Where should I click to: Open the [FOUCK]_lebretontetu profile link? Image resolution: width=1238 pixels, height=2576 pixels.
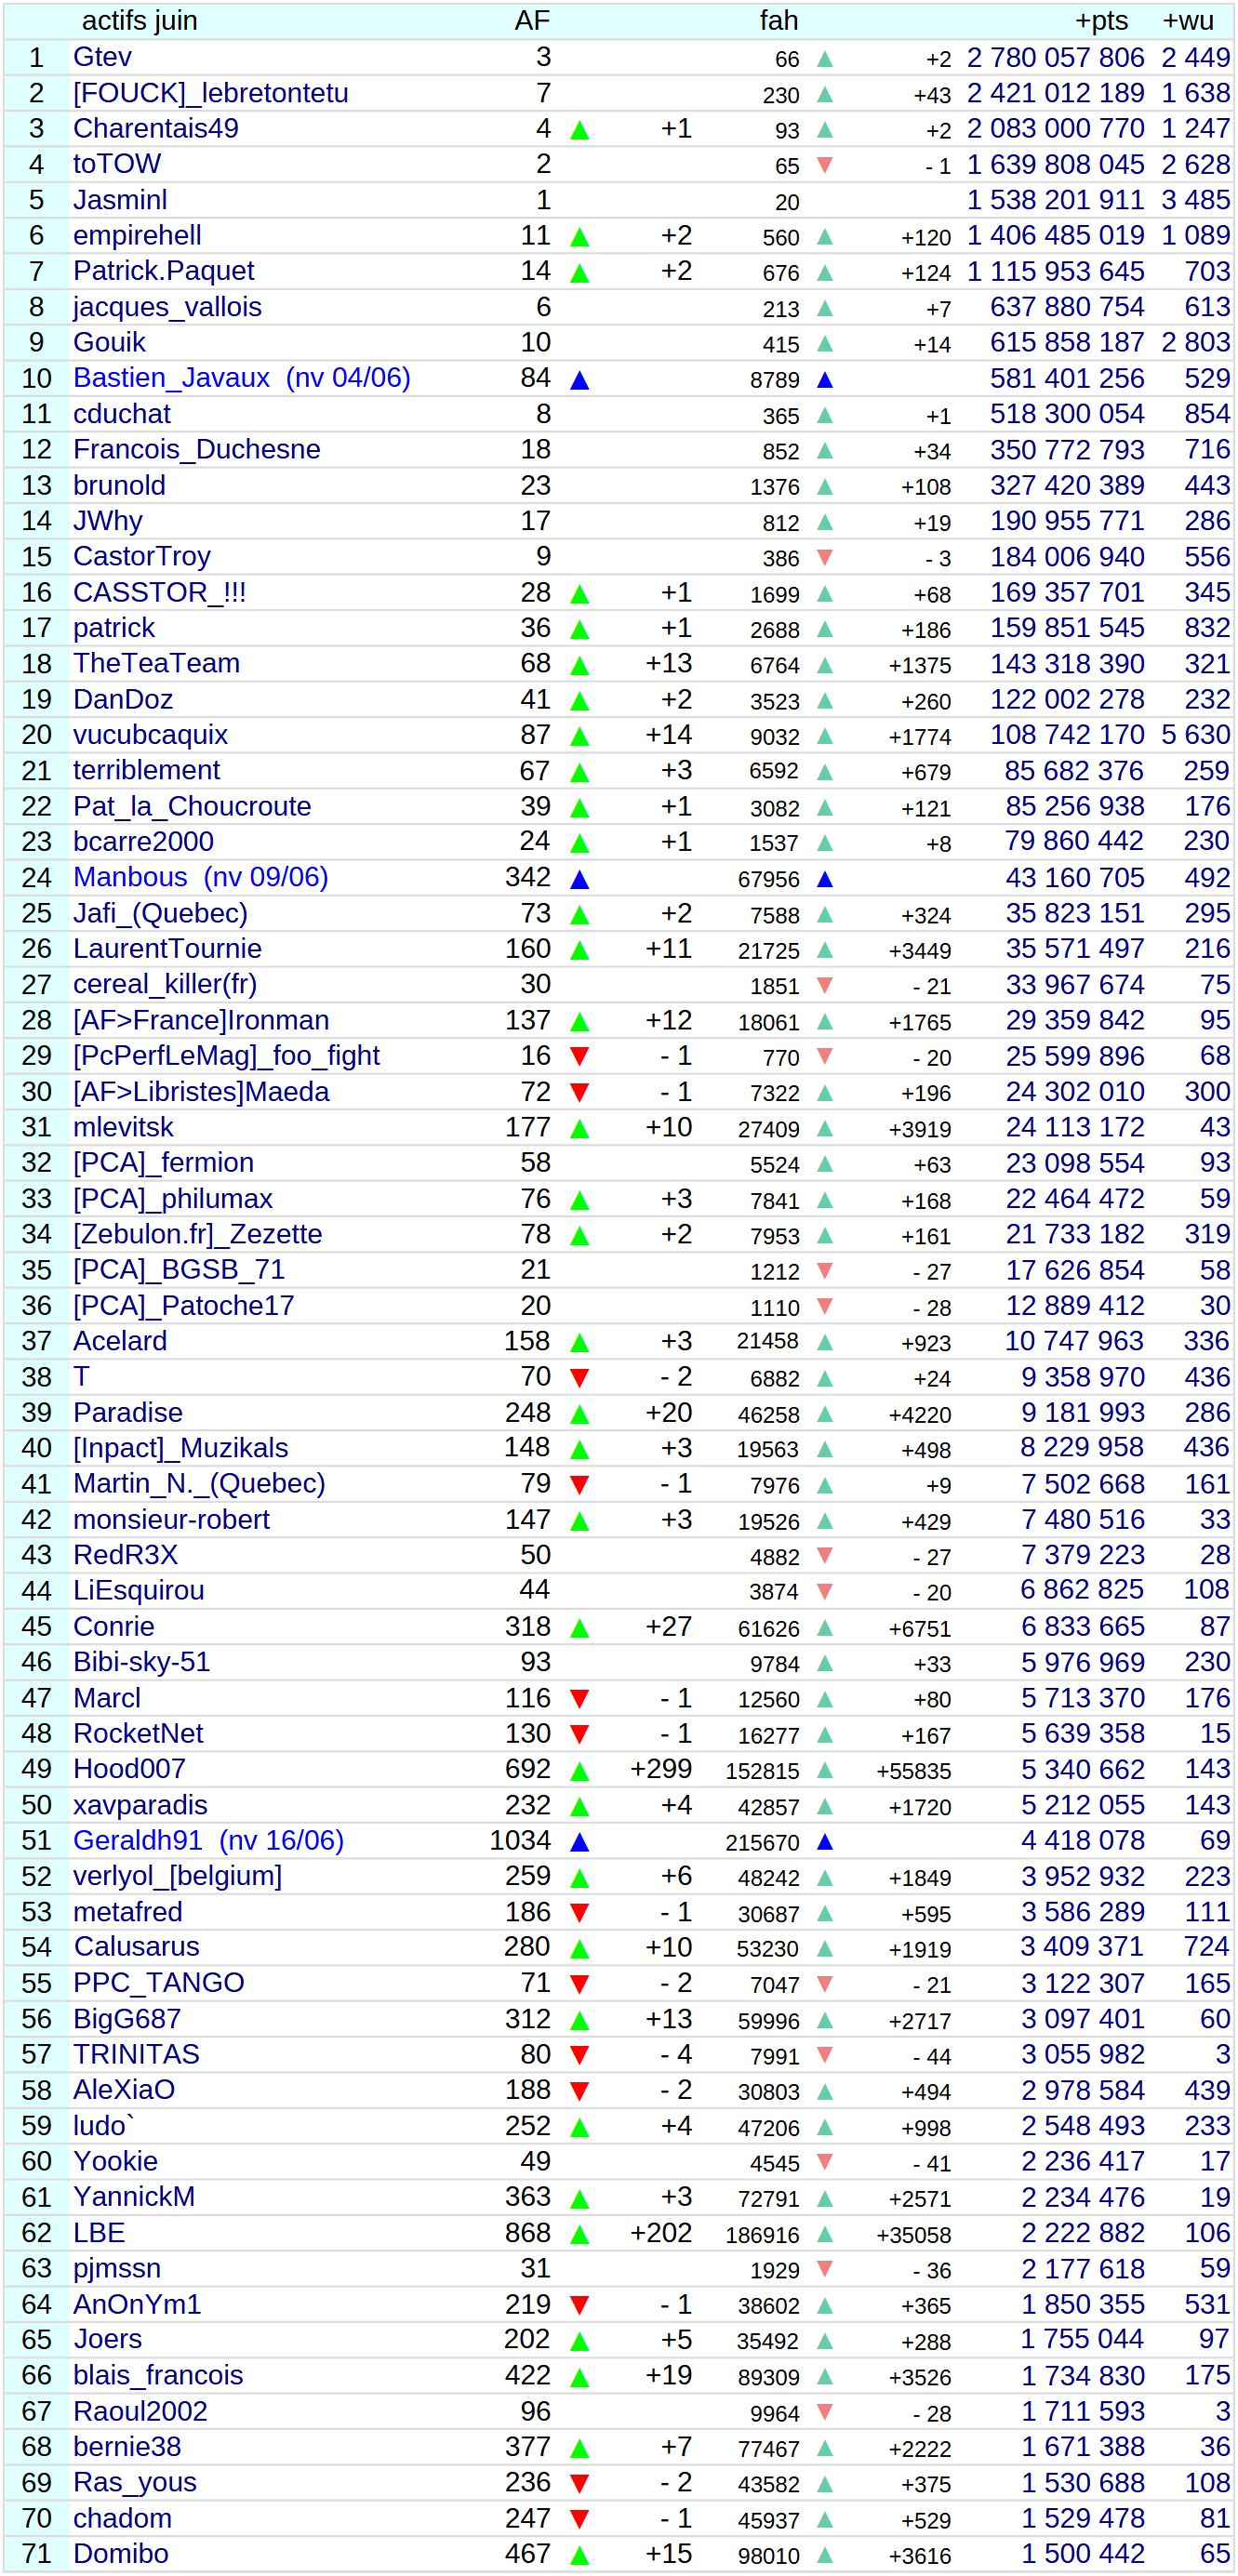pos(210,93)
